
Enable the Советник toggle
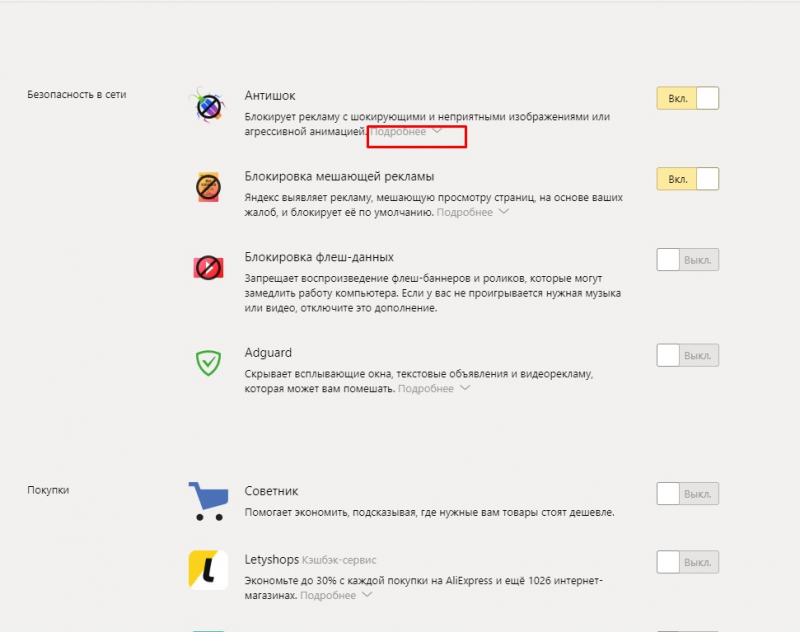pos(687,494)
